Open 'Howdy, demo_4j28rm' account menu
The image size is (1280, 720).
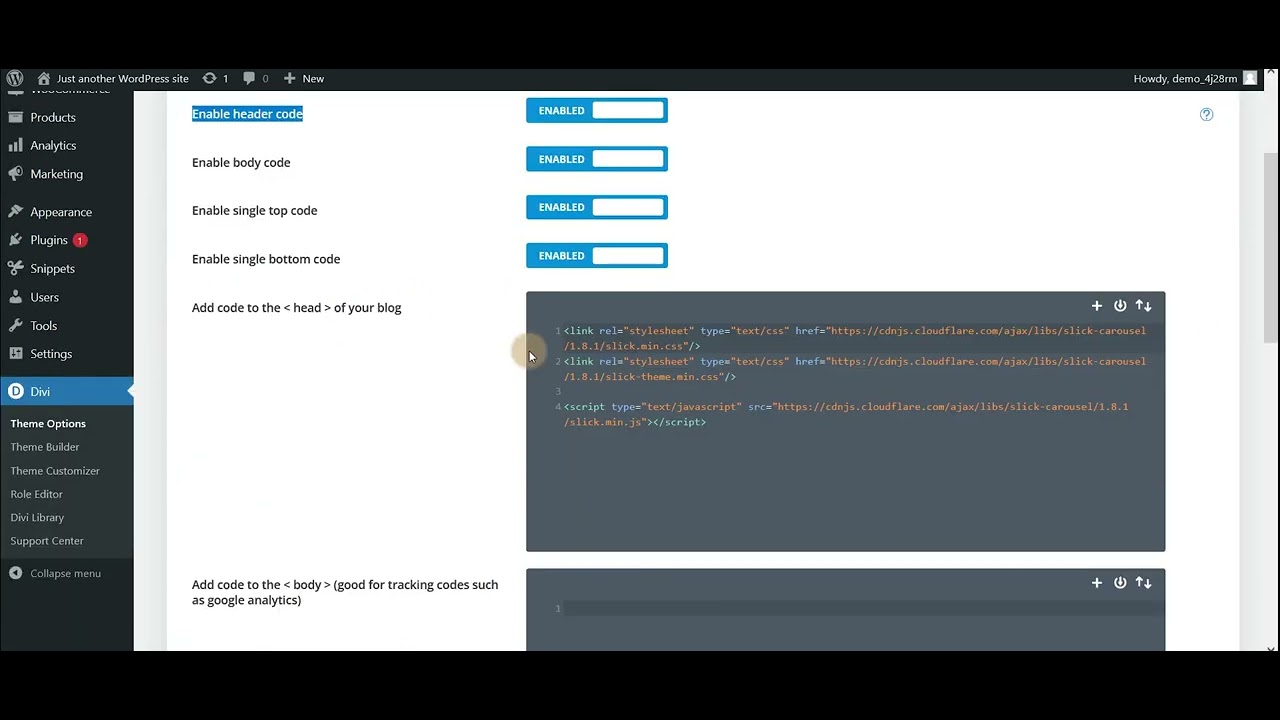[x=1185, y=78]
